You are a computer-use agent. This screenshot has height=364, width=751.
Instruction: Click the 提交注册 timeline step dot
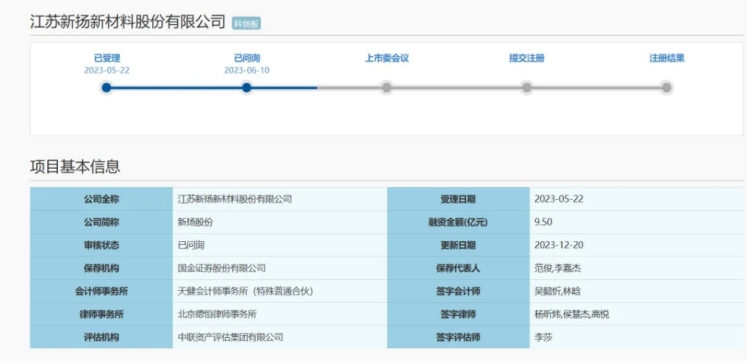pyautogui.click(x=526, y=88)
